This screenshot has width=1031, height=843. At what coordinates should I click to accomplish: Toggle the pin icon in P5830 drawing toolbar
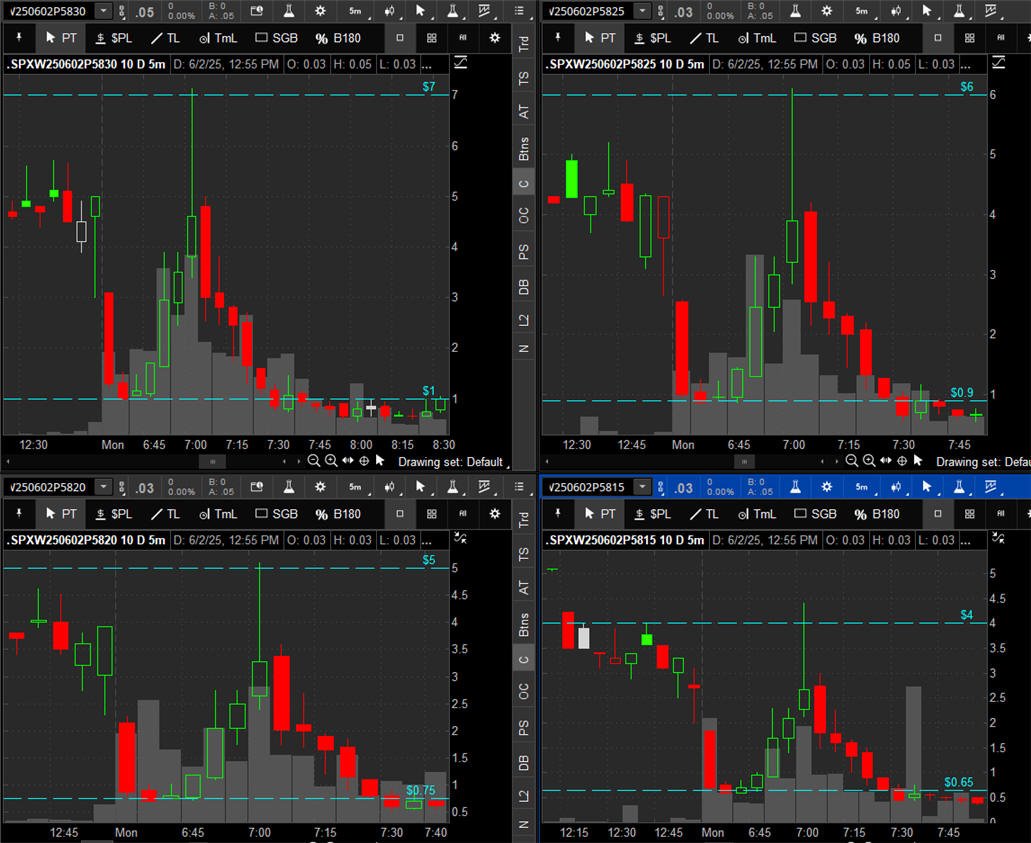point(19,38)
